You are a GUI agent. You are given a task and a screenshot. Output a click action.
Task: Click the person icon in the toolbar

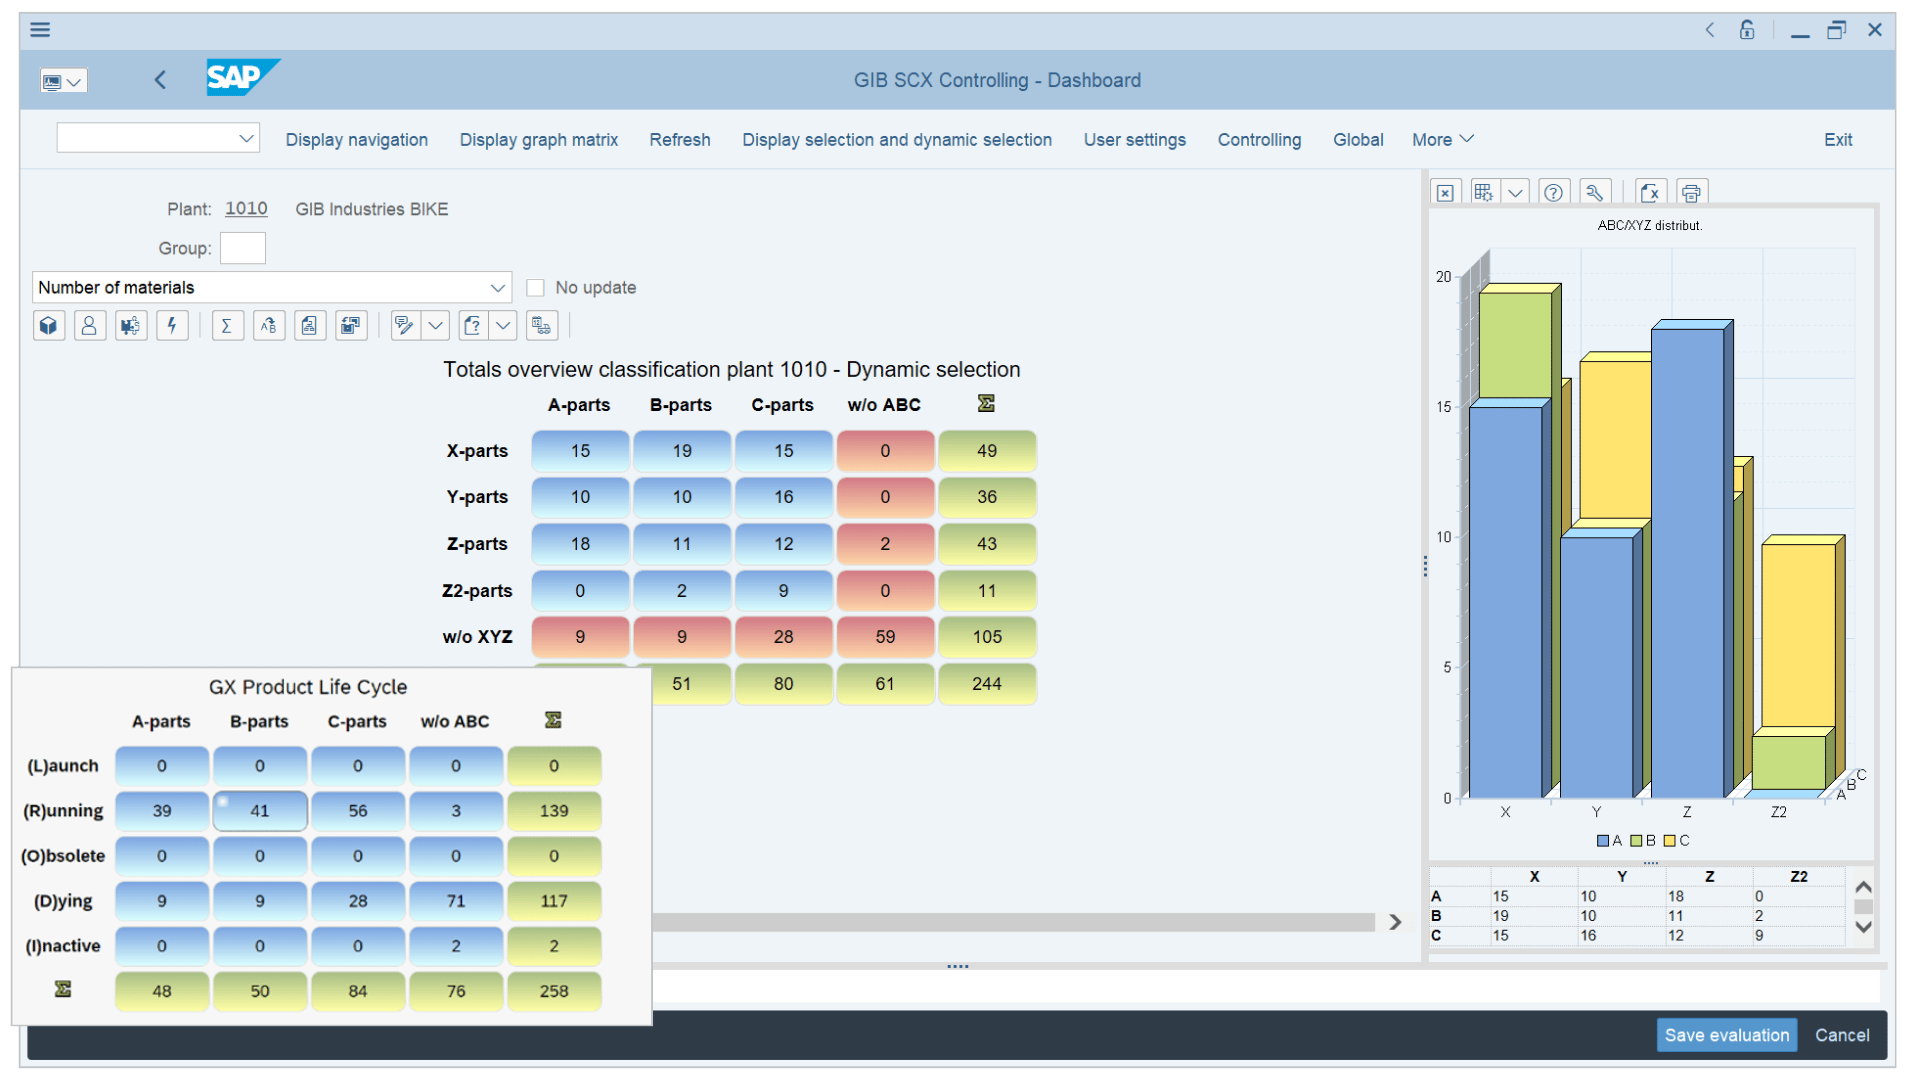tap(90, 325)
